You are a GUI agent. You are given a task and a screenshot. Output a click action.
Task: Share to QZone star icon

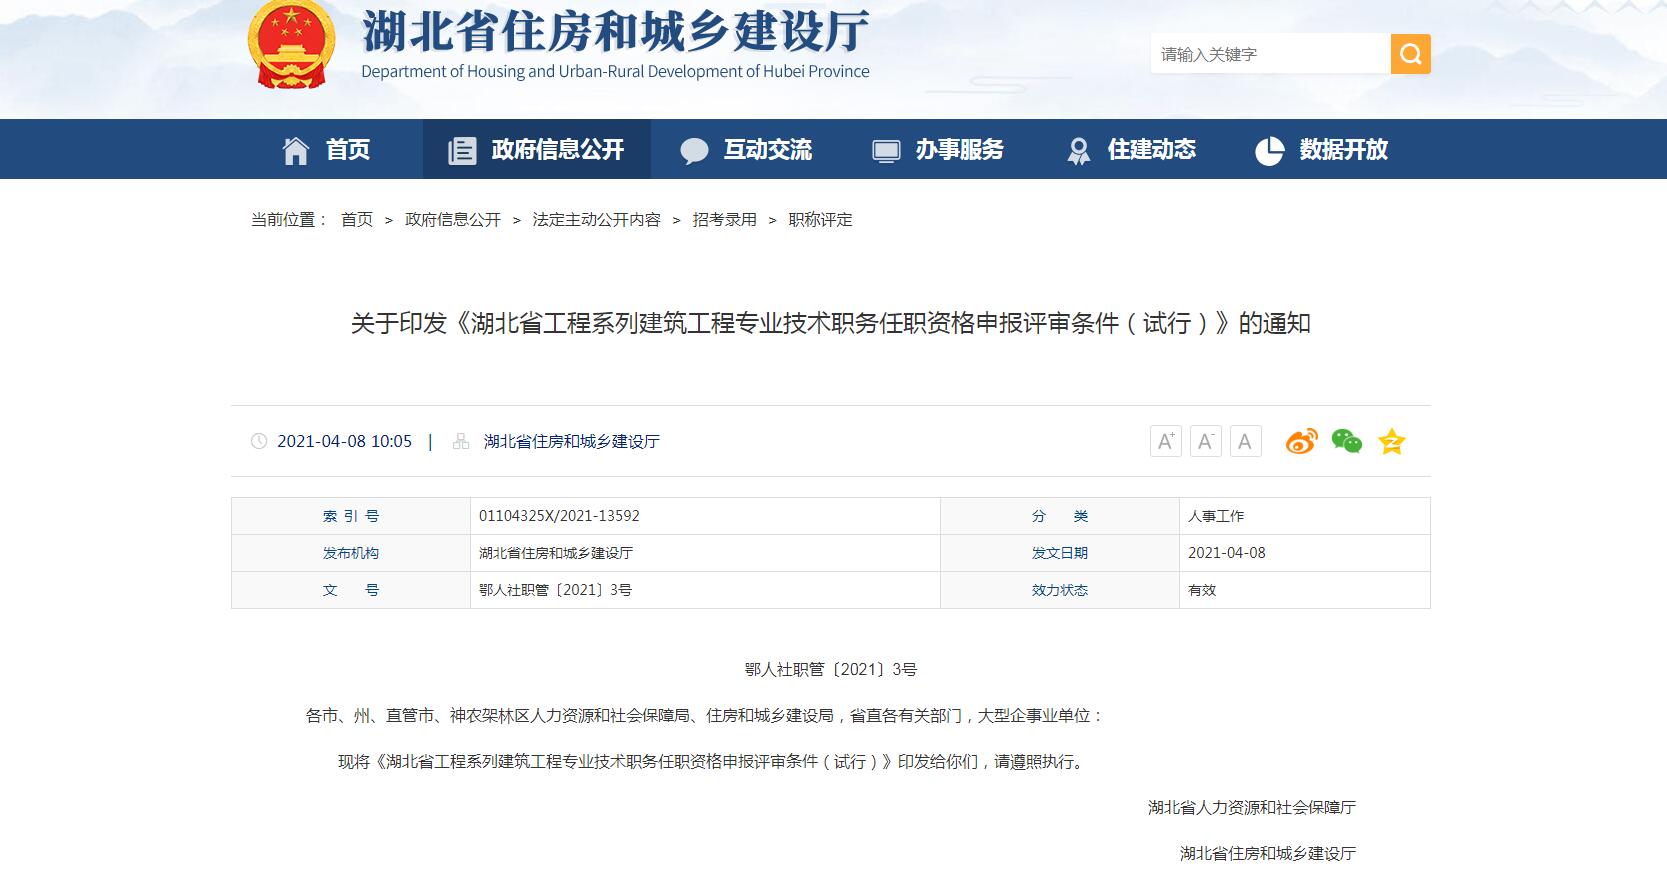pos(1391,441)
